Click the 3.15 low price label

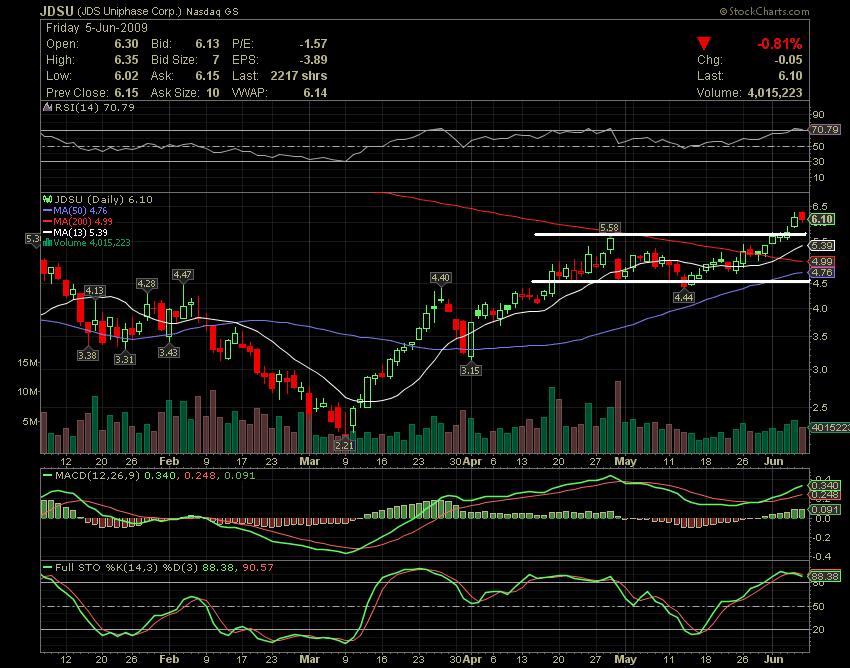(470, 370)
